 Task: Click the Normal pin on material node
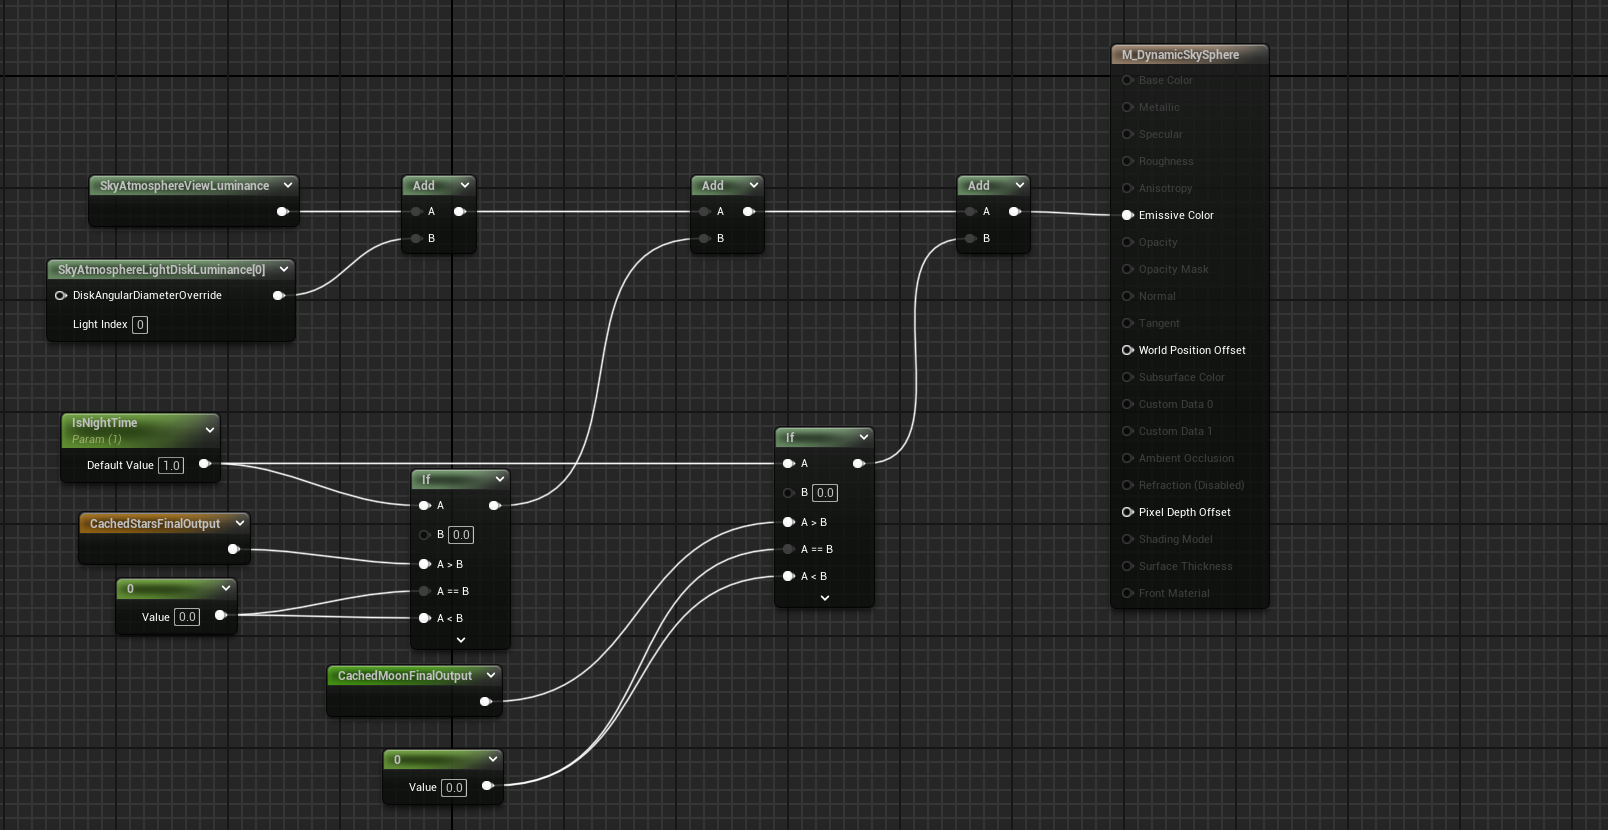pyautogui.click(x=1128, y=296)
